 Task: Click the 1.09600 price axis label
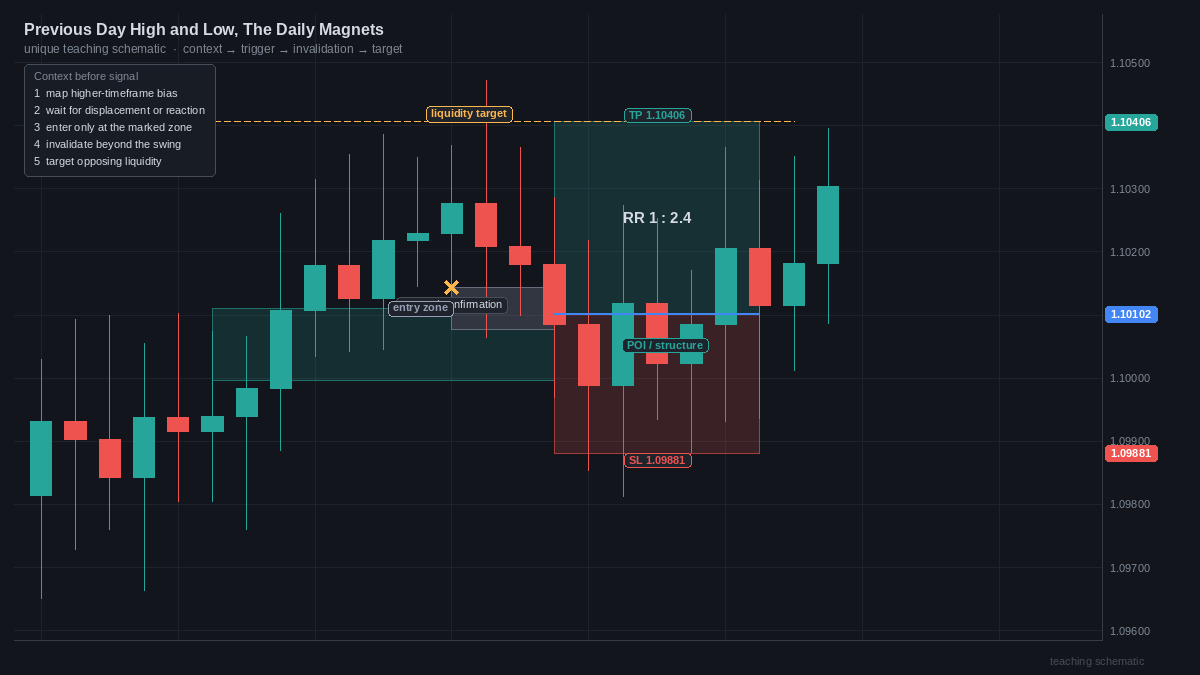(1130, 631)
